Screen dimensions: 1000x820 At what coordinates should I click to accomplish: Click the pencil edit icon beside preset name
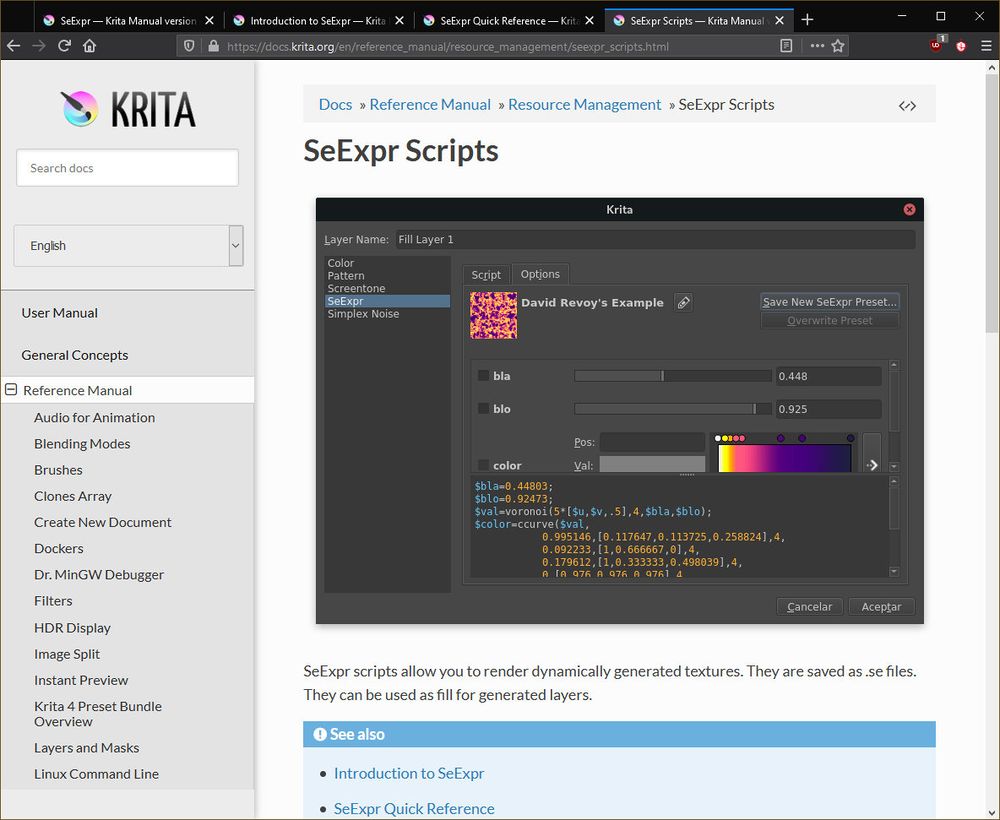click(683, 302)
